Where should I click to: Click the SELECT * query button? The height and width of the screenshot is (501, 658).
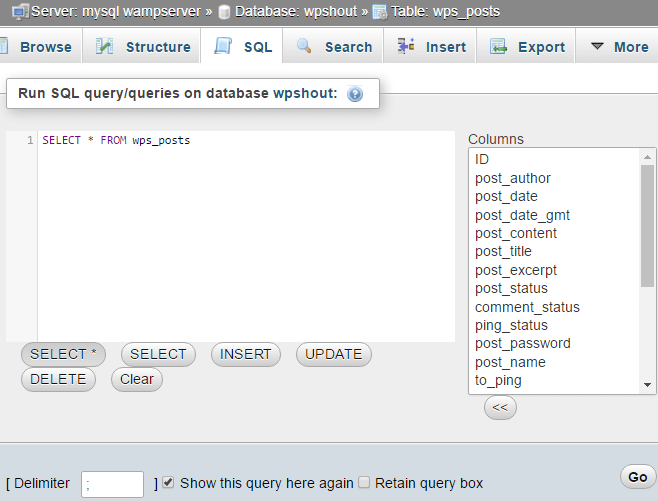63,354
